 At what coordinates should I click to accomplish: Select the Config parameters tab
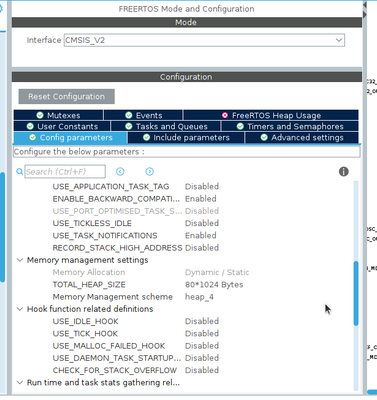click(x=70, y=138)
